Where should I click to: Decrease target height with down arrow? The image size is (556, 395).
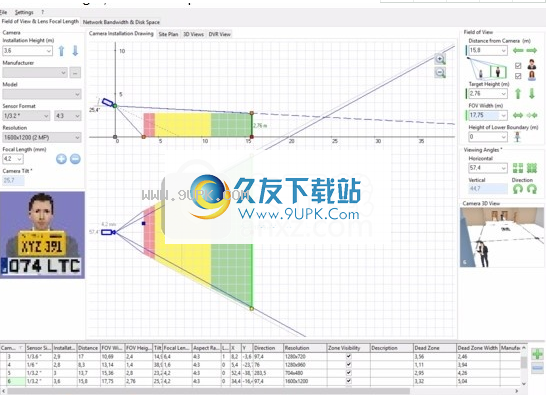pyautogui.click(x=532, y=94)
